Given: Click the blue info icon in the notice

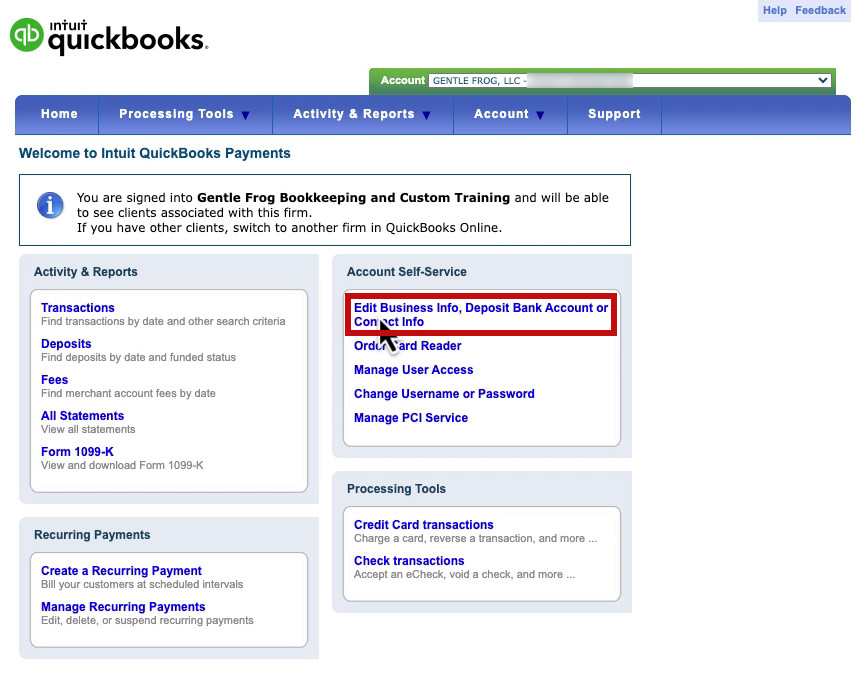Looking at the screenshot, I should point(50,206).
